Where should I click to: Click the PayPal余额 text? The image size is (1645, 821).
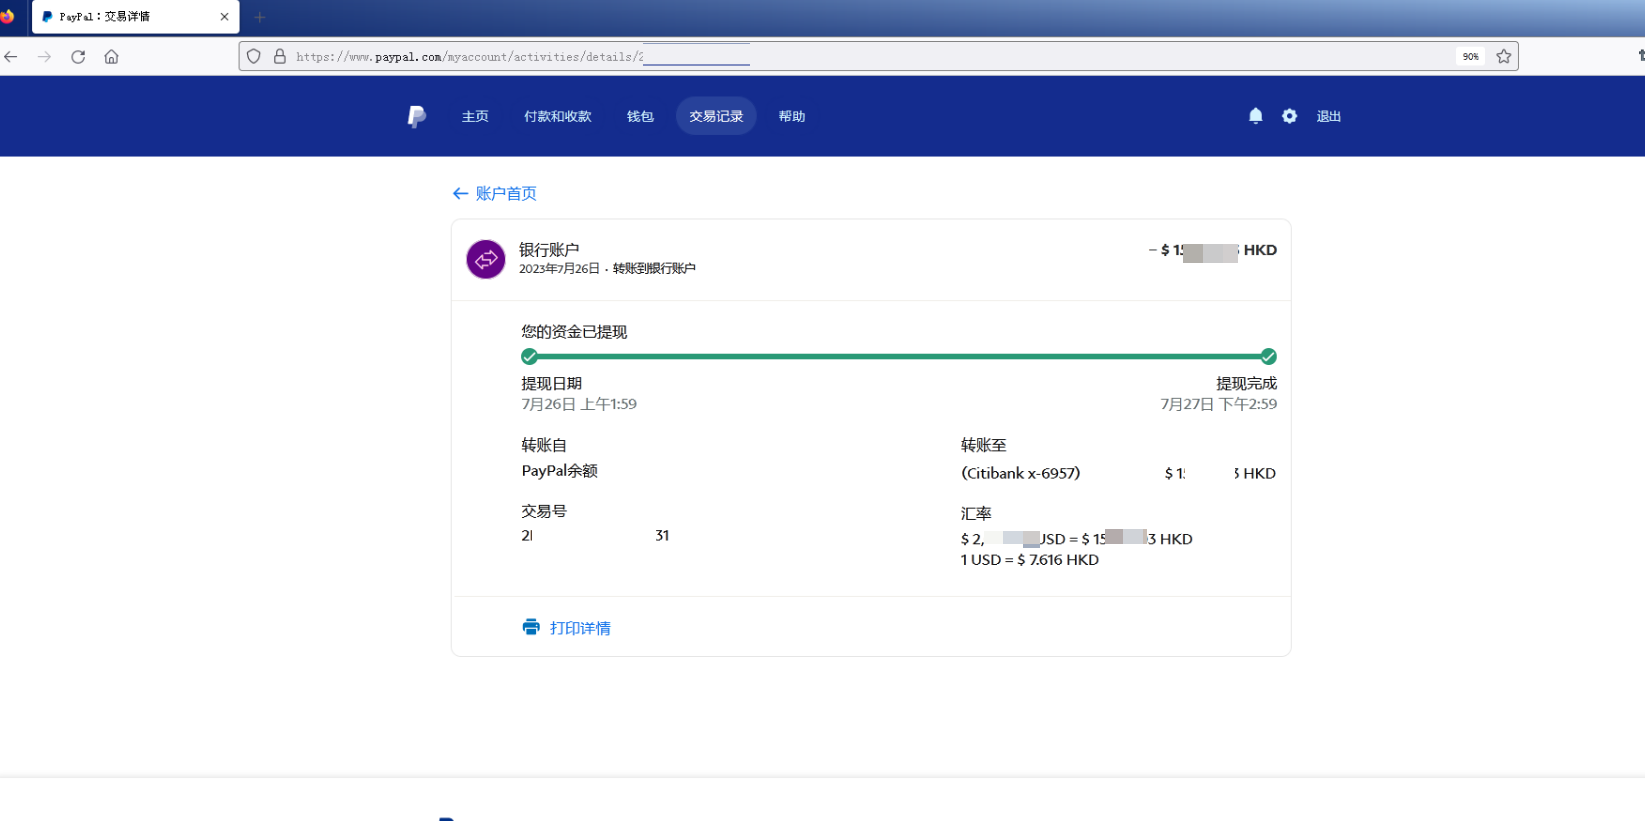coord(560,471)
